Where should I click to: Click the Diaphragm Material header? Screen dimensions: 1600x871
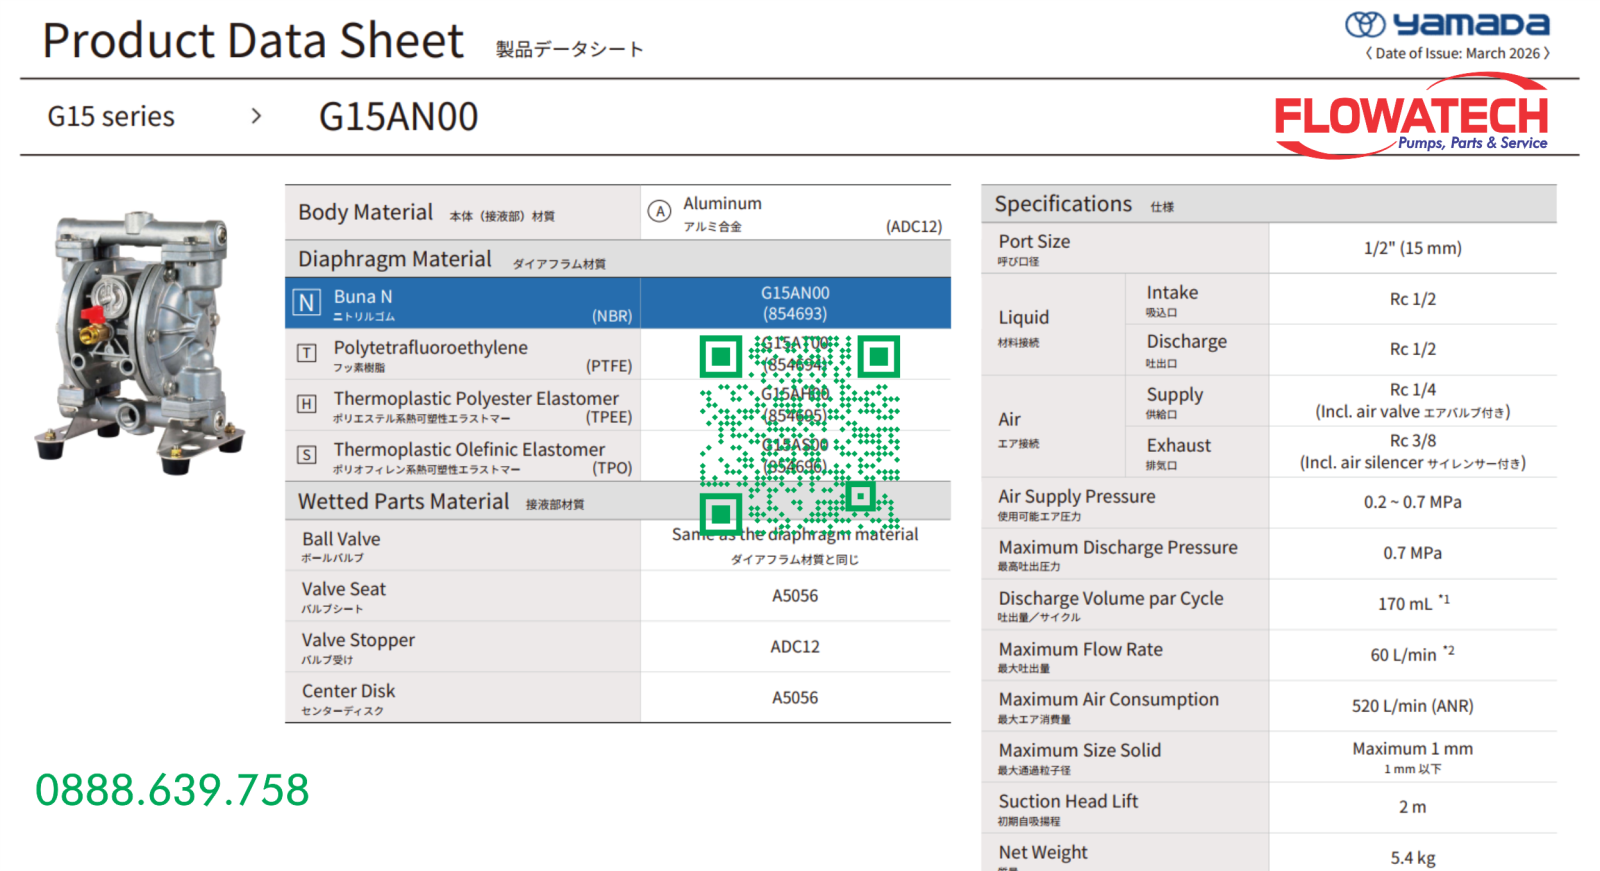(395, 259)
